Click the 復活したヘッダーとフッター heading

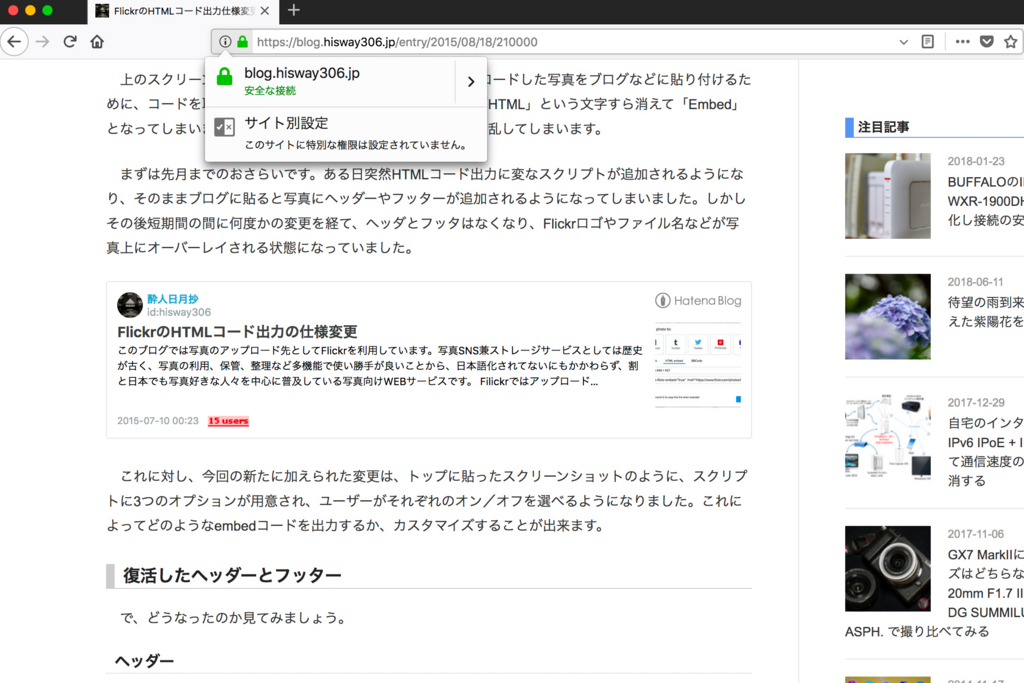[x=232, y=575]
